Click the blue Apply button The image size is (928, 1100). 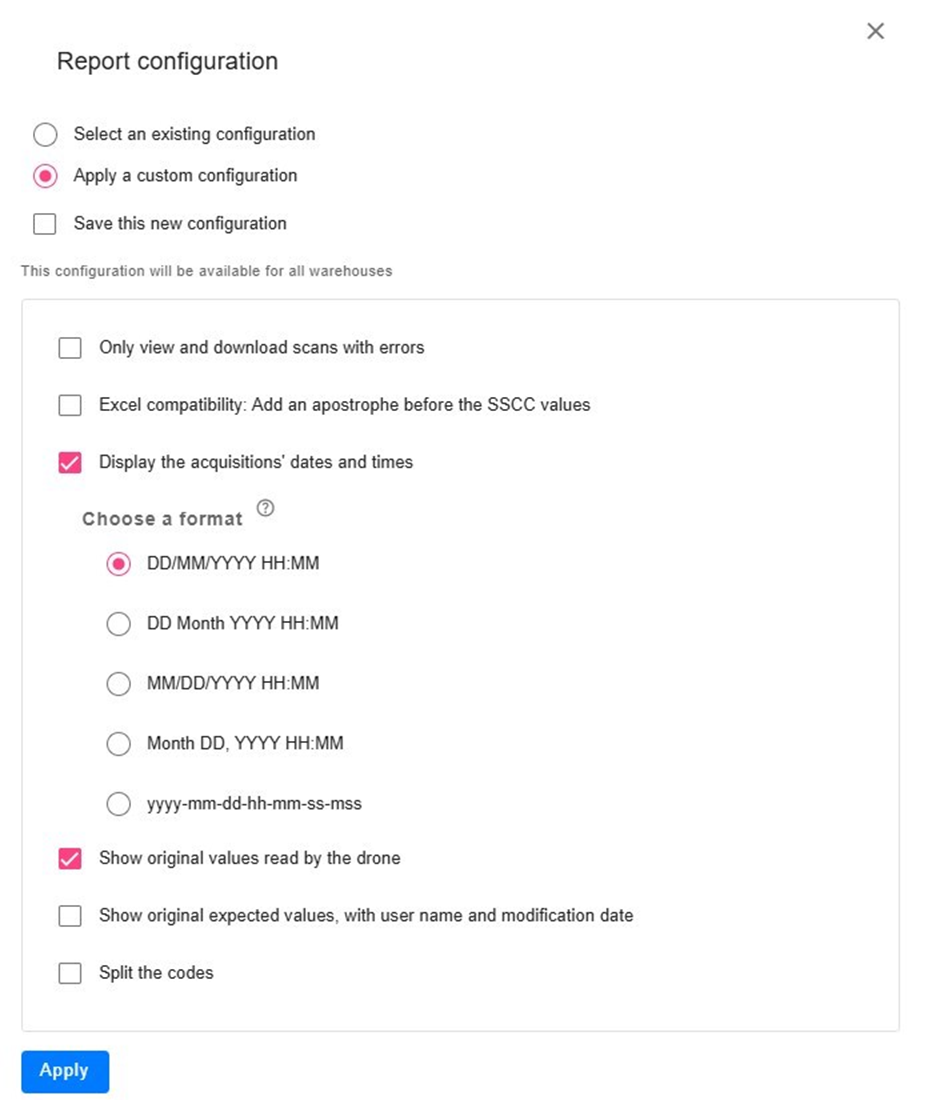click(x=65, y=1071)
